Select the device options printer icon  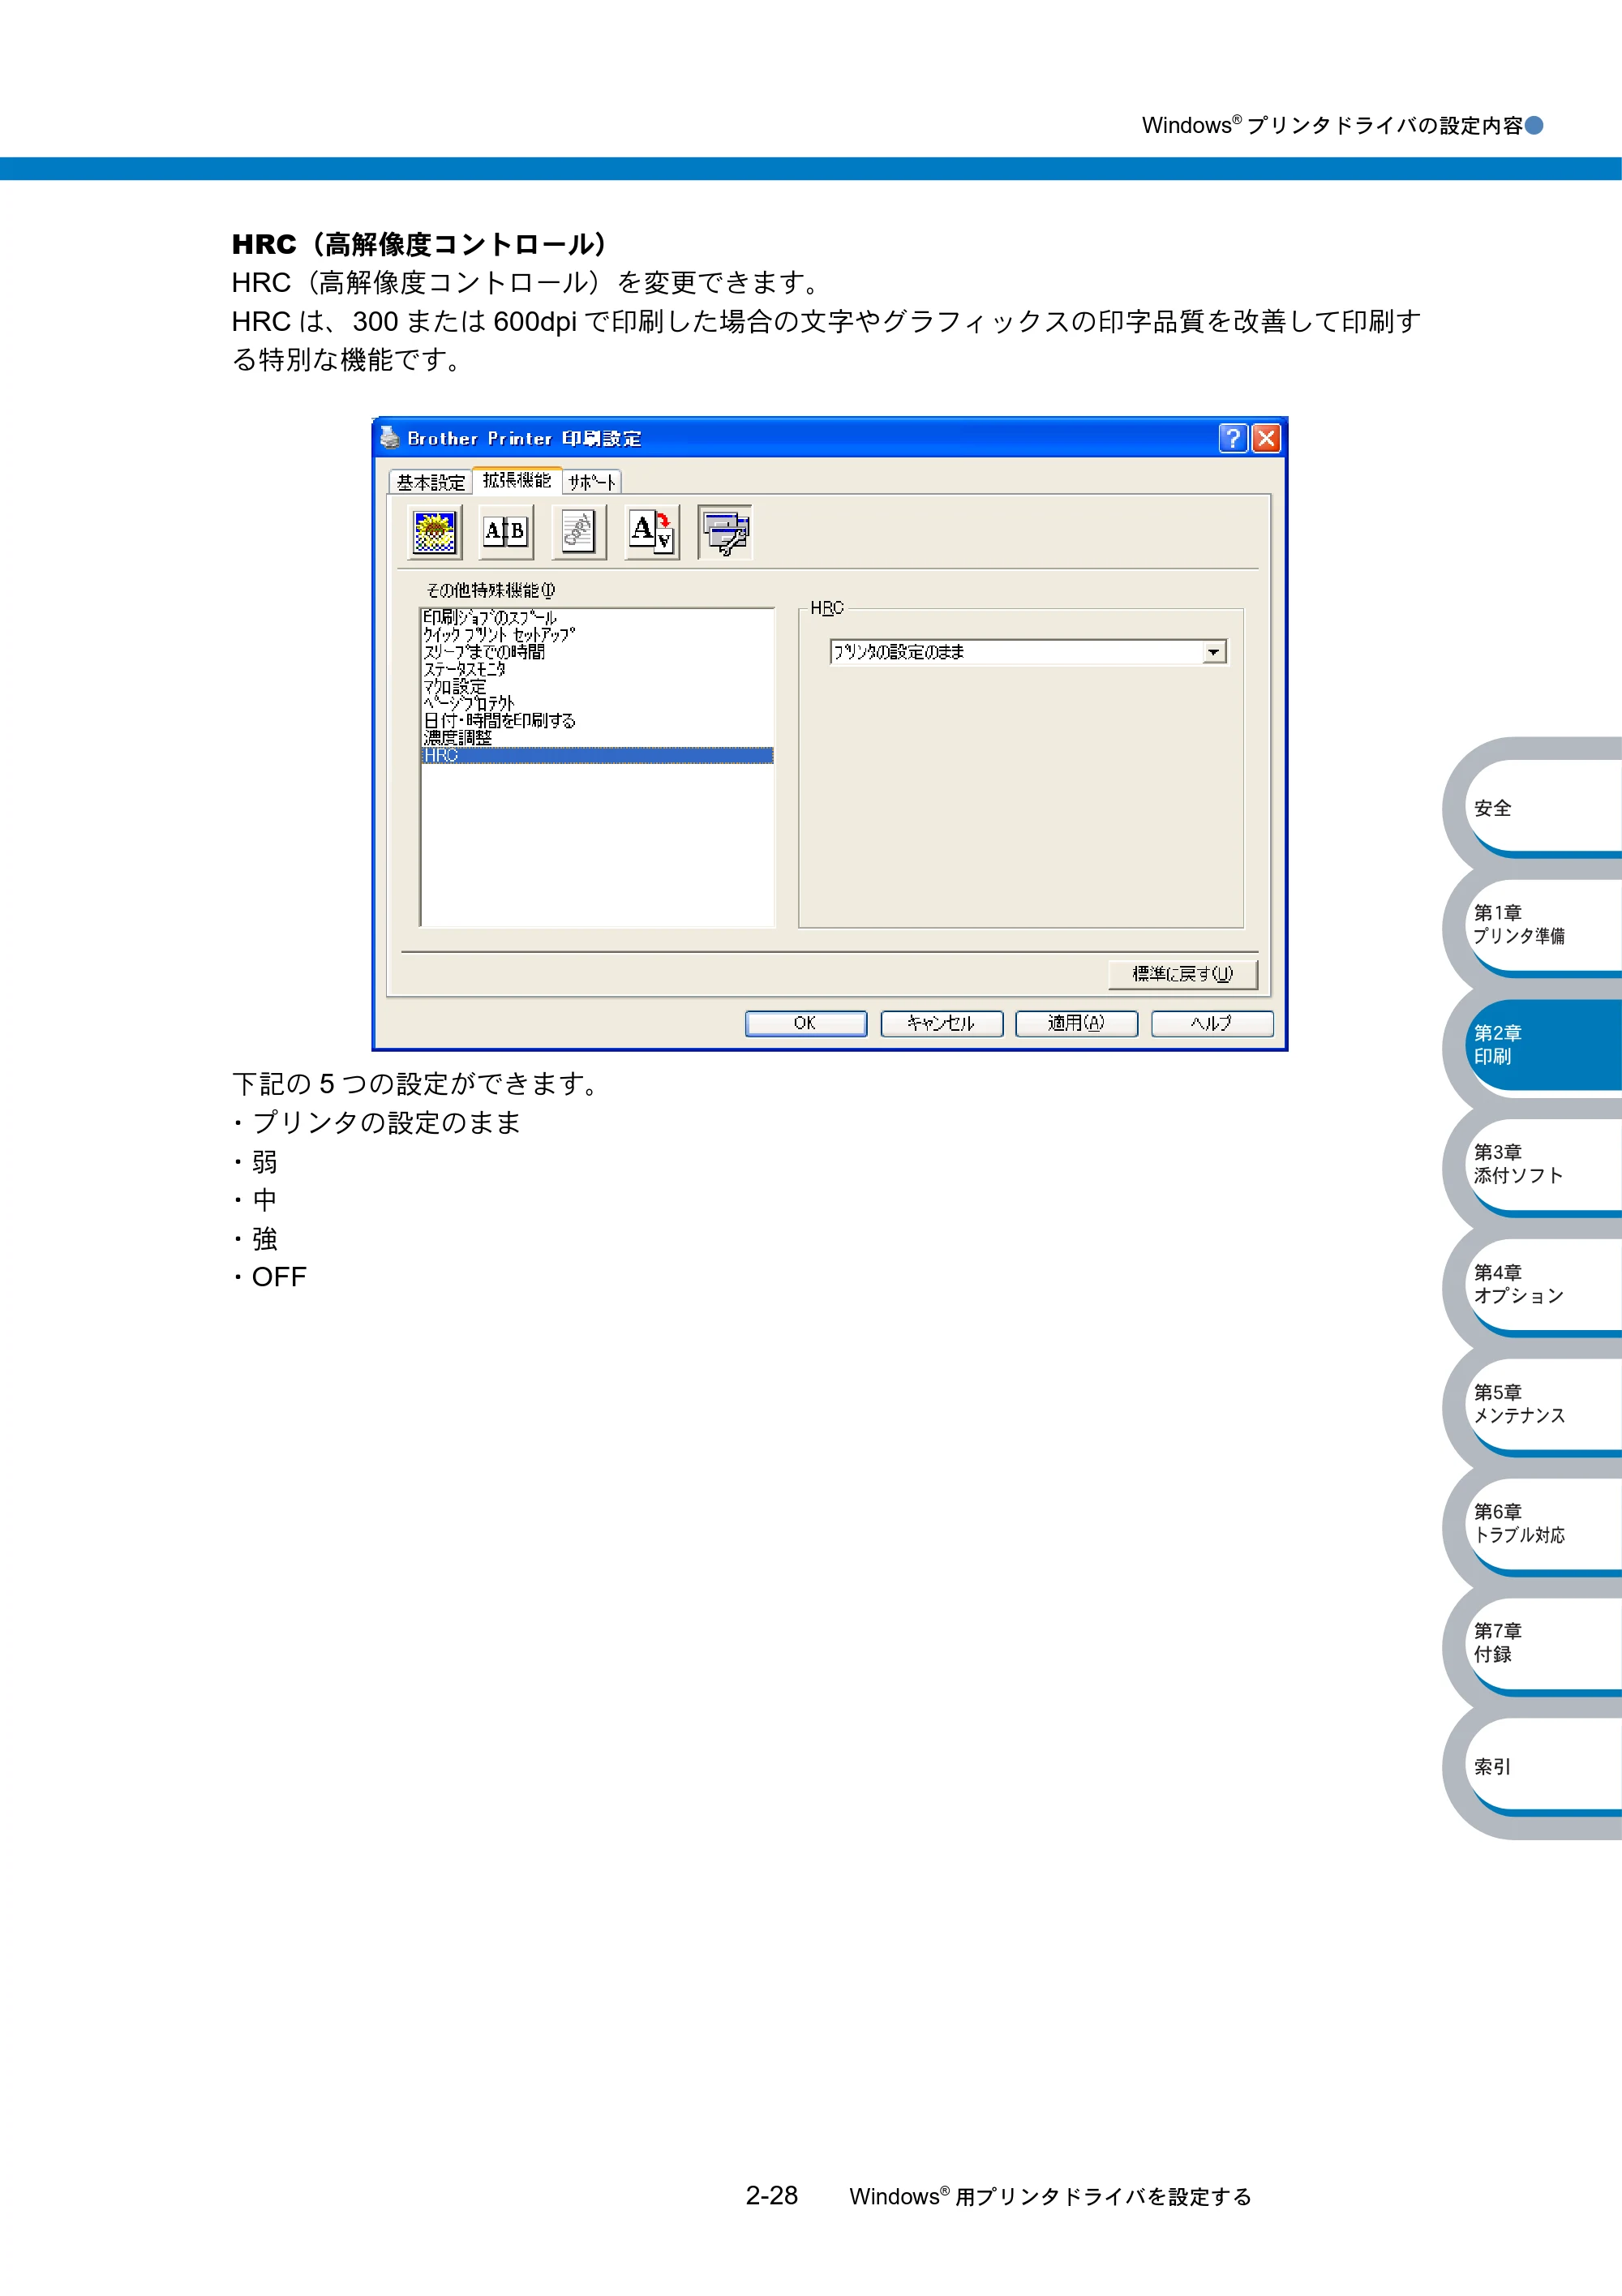(725, 532)
